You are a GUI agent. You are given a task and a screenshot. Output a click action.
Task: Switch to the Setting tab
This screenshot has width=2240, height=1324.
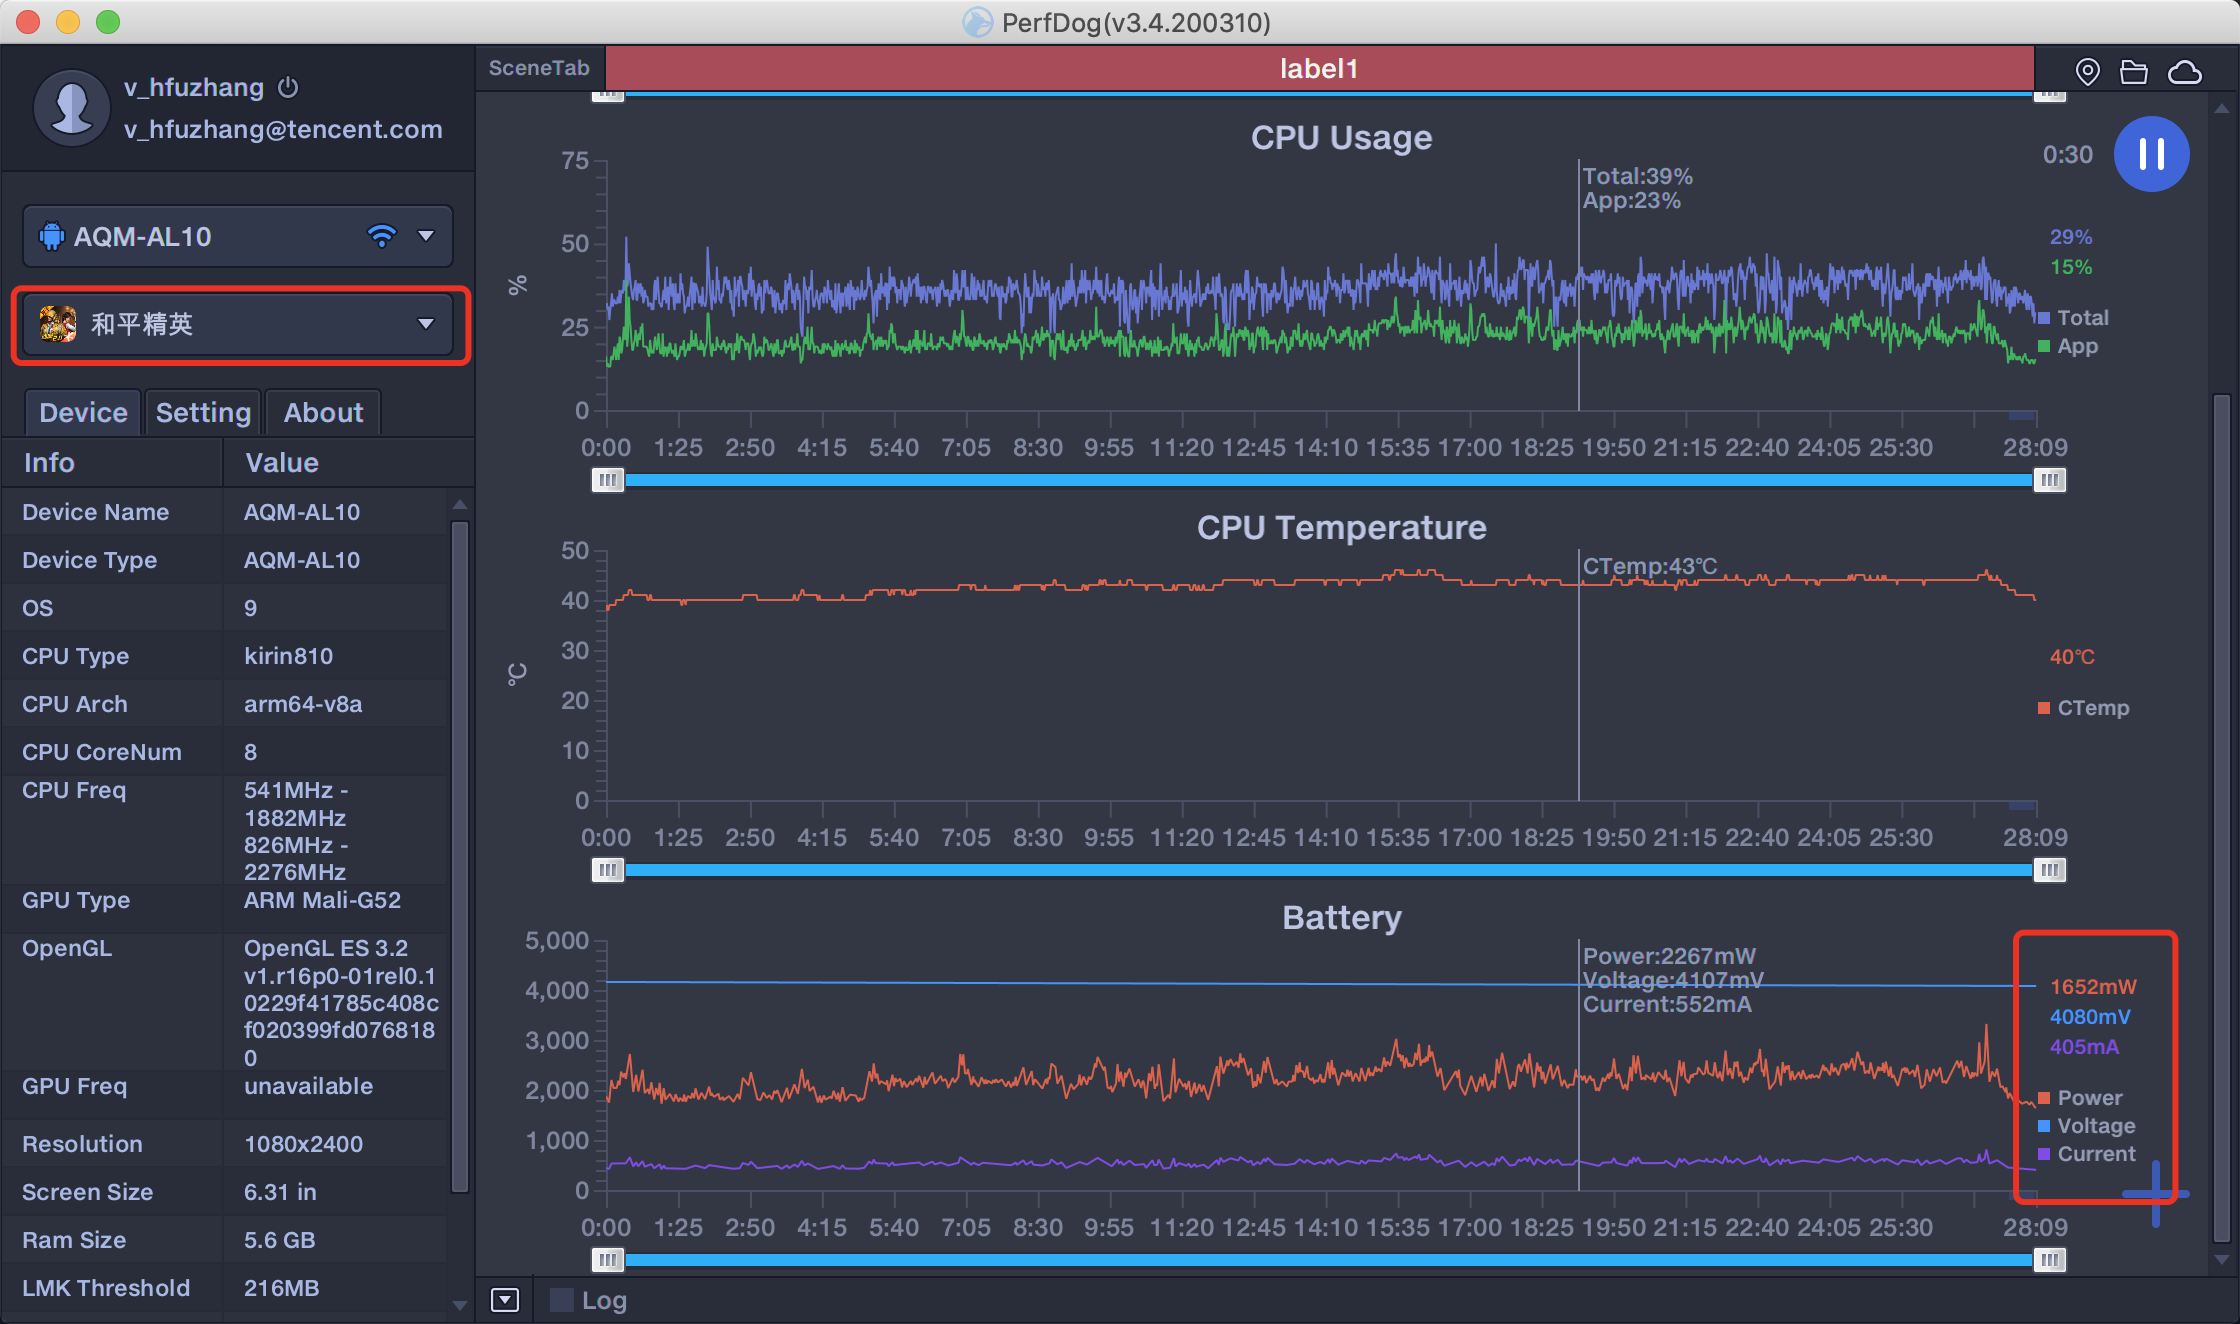203,412
